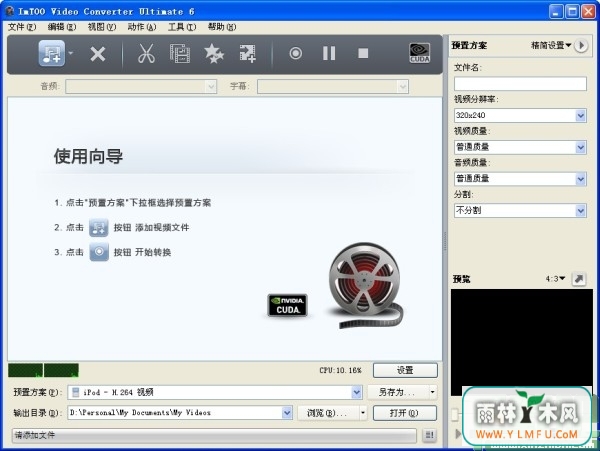Stop conversion with the square button
Screen dimensions: 600x451
[x=363, y=53]
